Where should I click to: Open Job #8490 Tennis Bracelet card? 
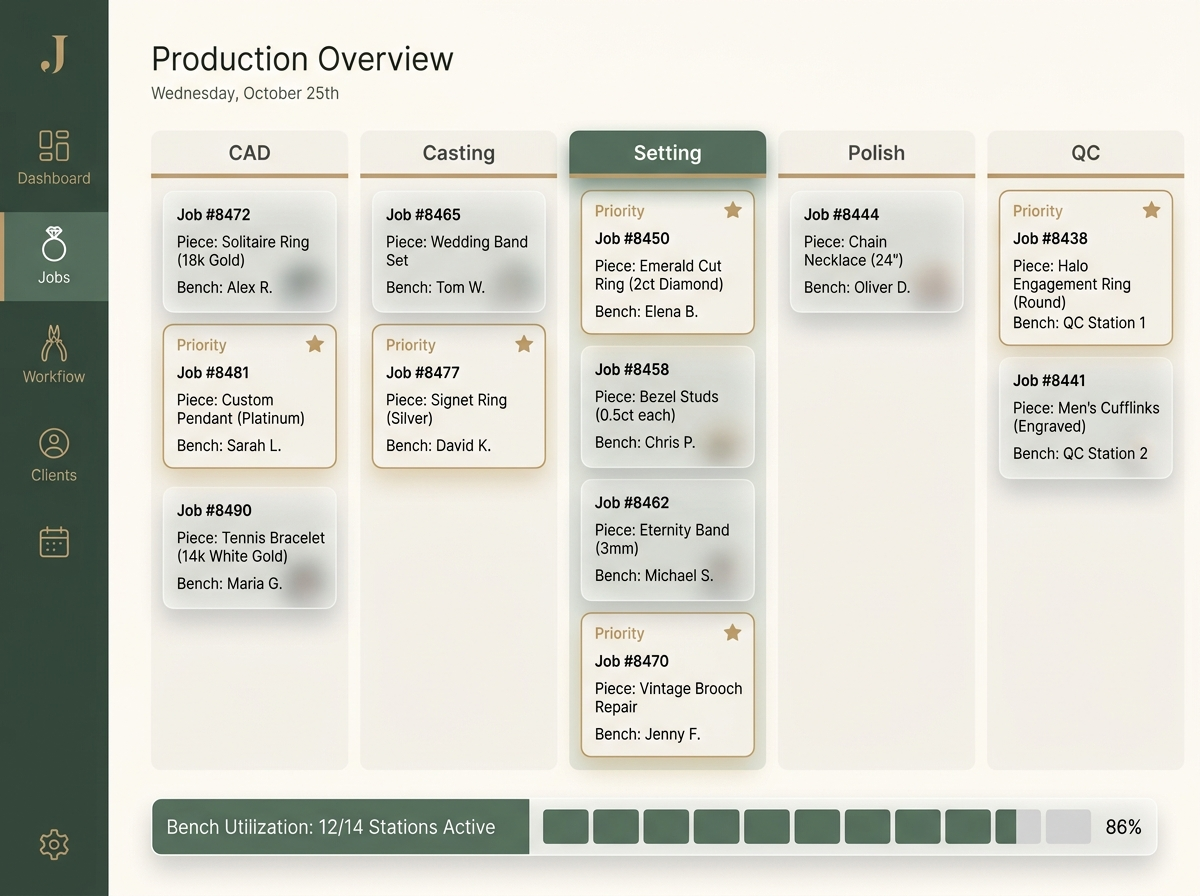[x=250, y=548]
